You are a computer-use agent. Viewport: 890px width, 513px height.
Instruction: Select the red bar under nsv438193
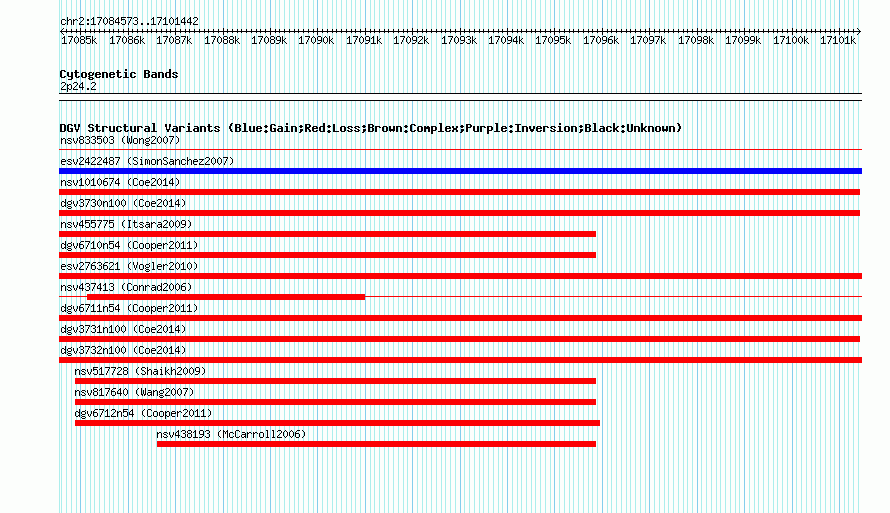click(376, 444)
